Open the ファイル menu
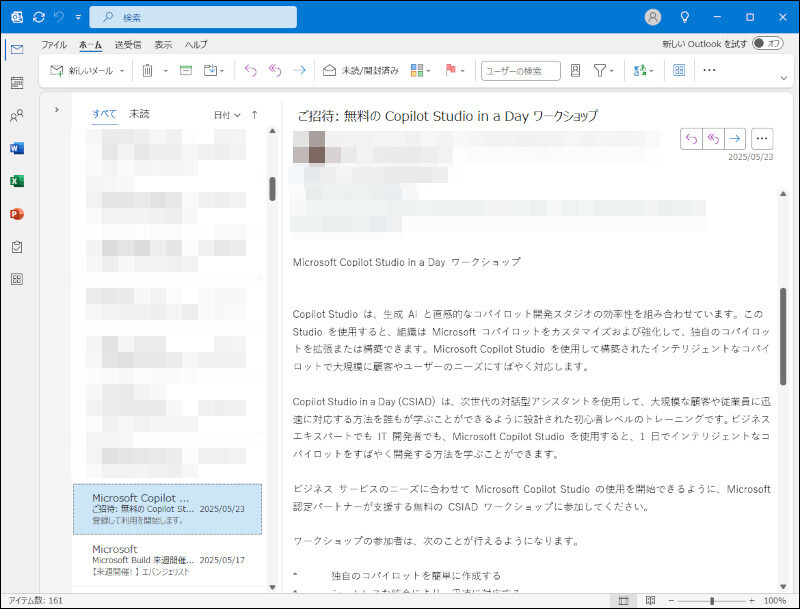Screen dimensions: 800x609 tap(54, 45)
